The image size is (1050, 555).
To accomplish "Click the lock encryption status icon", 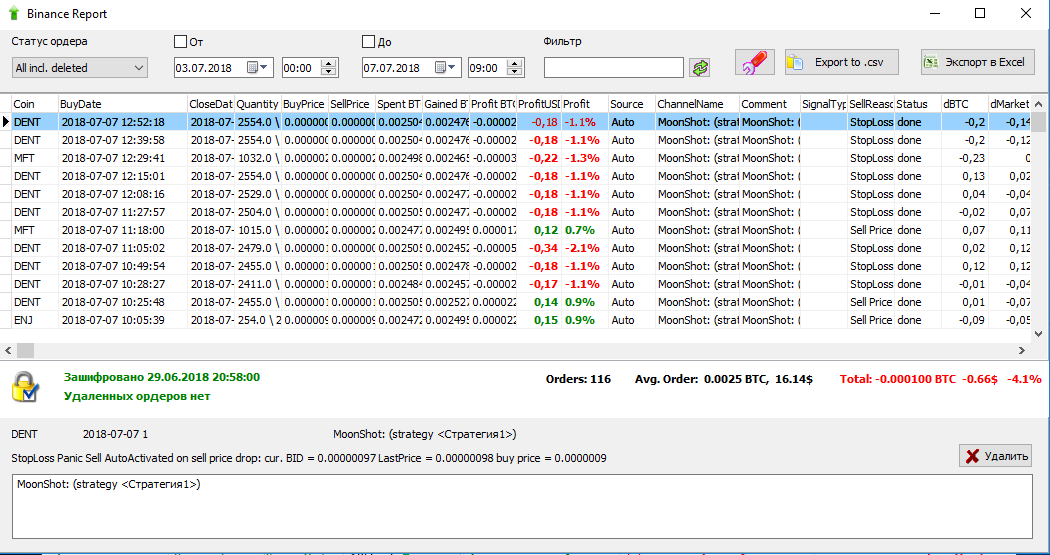I will click(x=27, y=388).
